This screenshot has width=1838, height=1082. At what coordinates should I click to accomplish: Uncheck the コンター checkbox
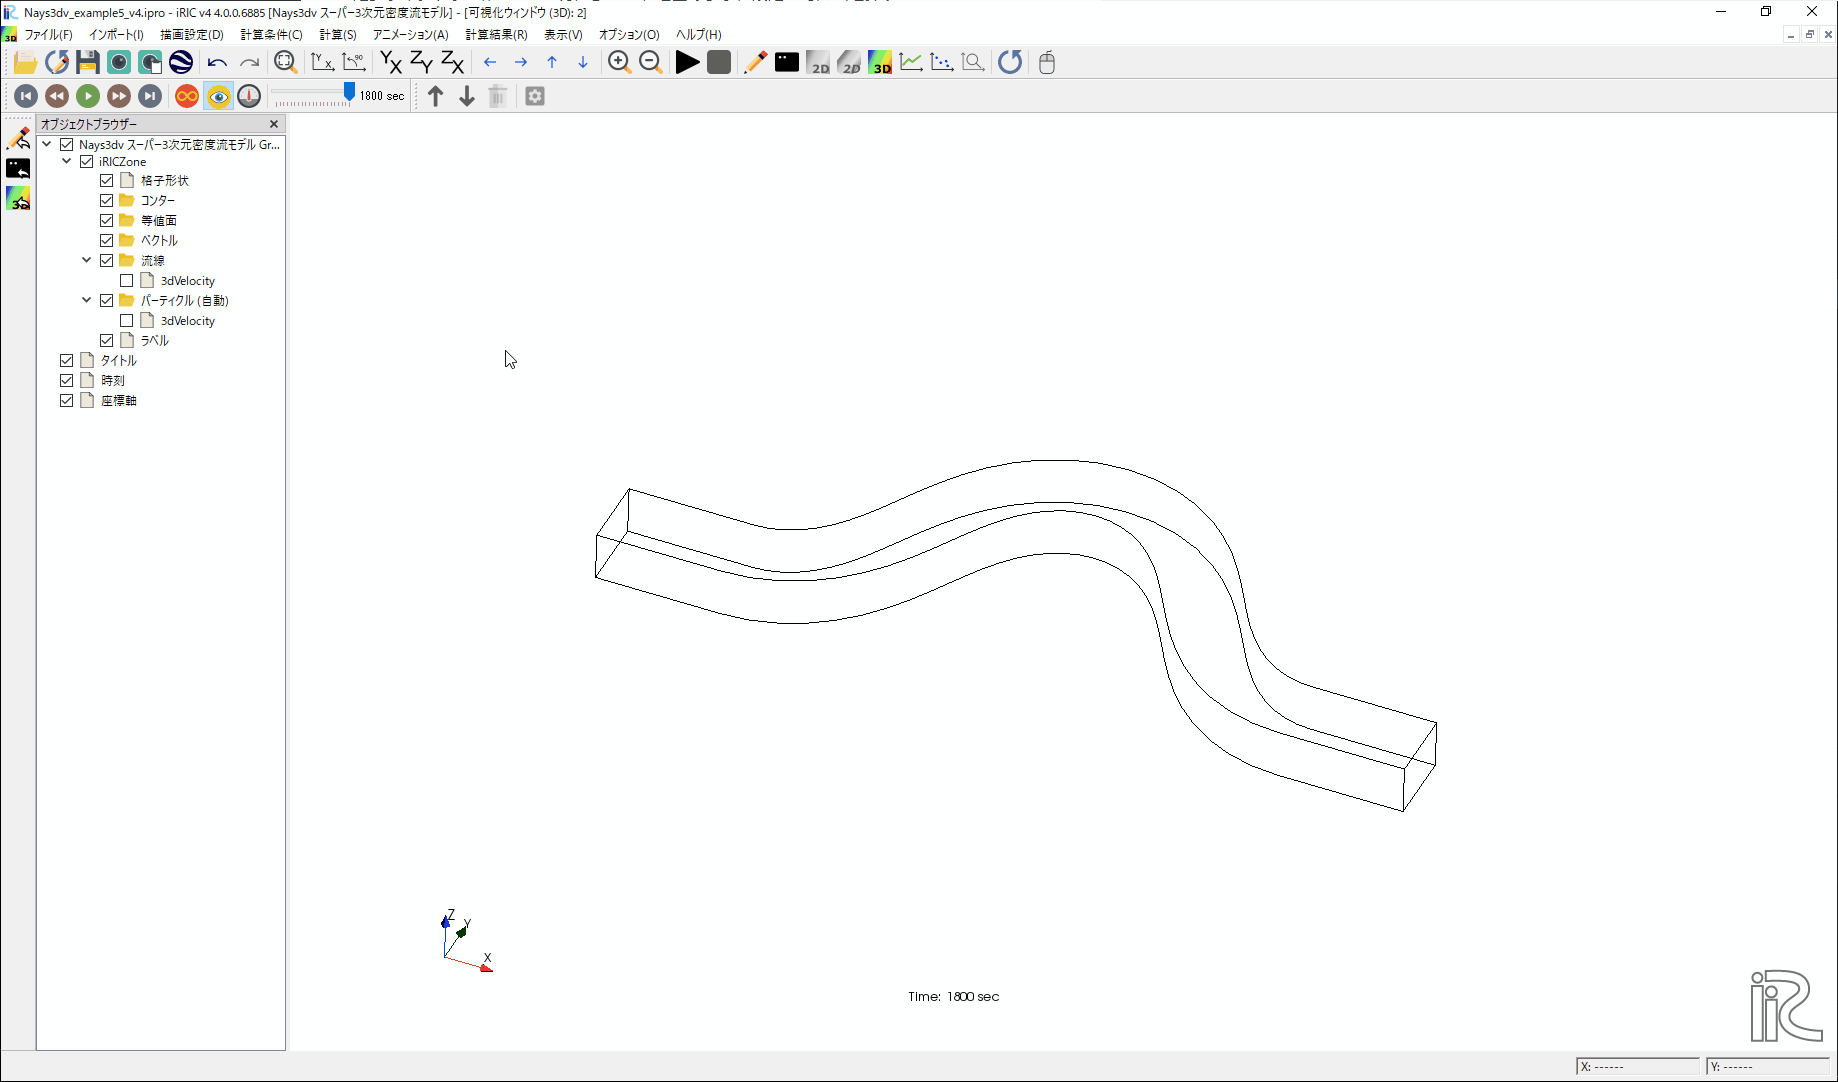click(107, 201)
